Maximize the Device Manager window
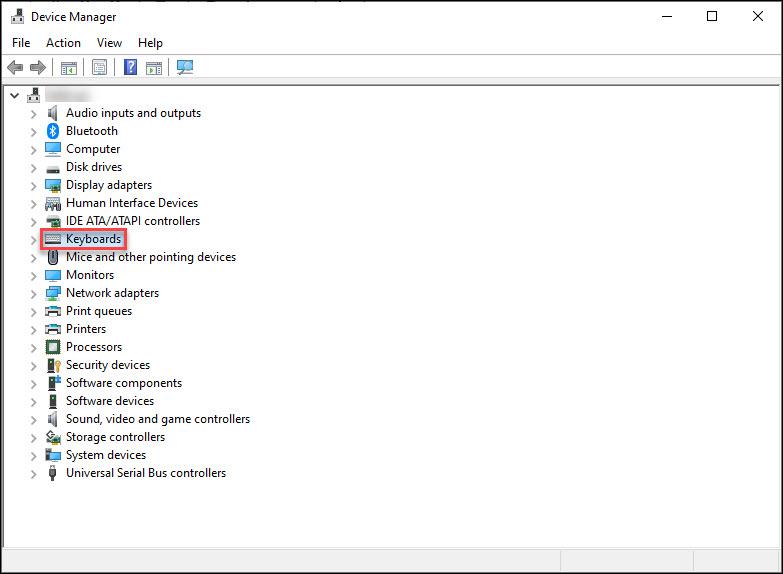 712,16
